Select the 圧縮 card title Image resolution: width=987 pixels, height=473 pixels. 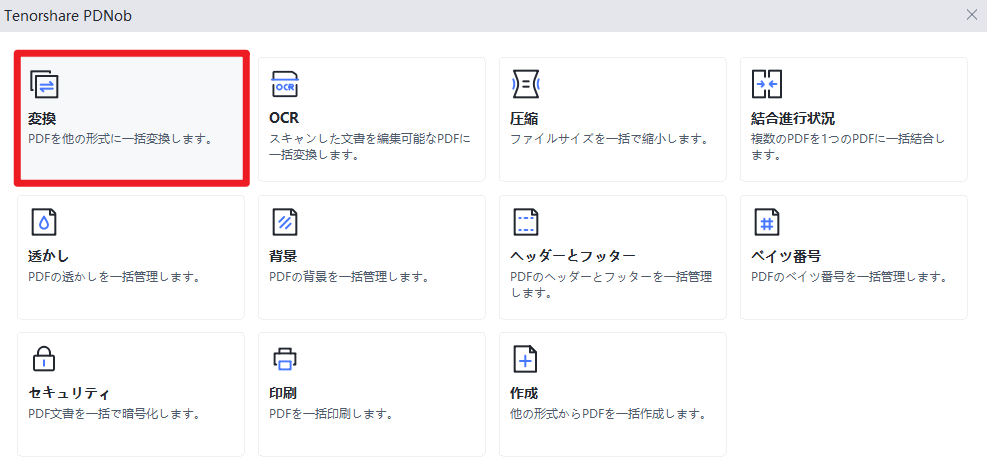tap(524, 119)
